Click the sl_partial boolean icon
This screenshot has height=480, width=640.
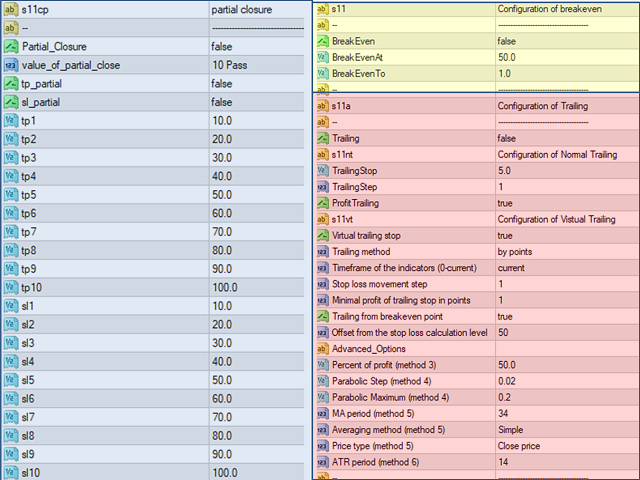(x=11, y=102)
